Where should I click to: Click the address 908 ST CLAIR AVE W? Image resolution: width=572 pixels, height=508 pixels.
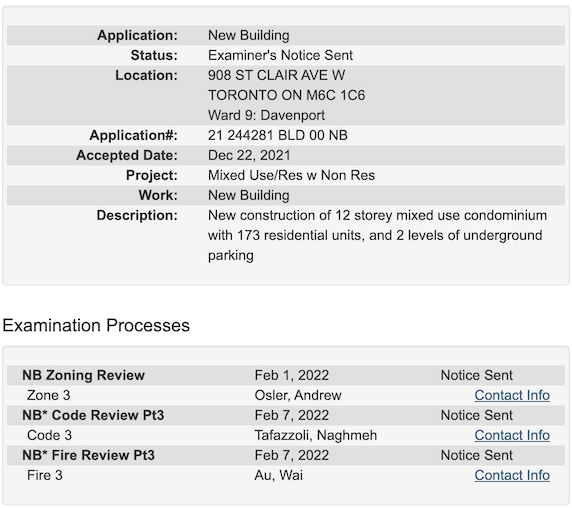[x=277, y=75]
